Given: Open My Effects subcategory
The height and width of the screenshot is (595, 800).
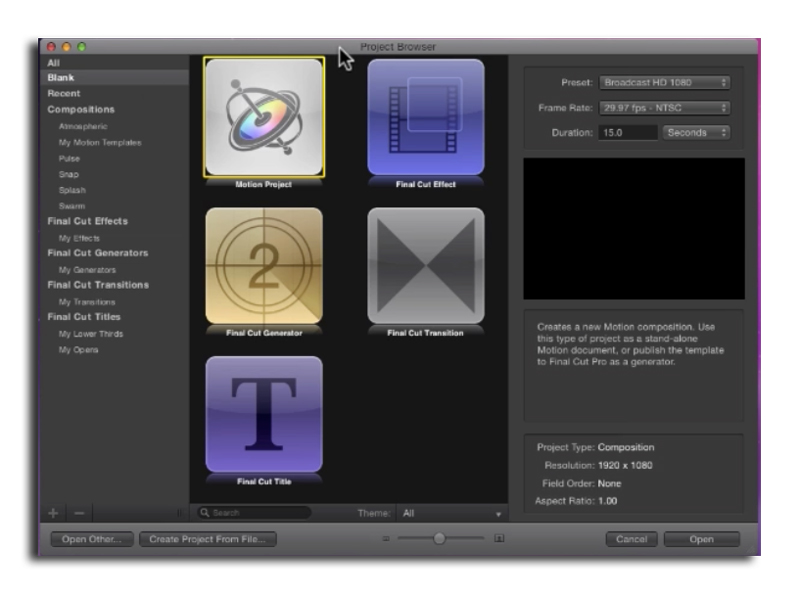Looking at the screenshot, I should click(79, 238).
